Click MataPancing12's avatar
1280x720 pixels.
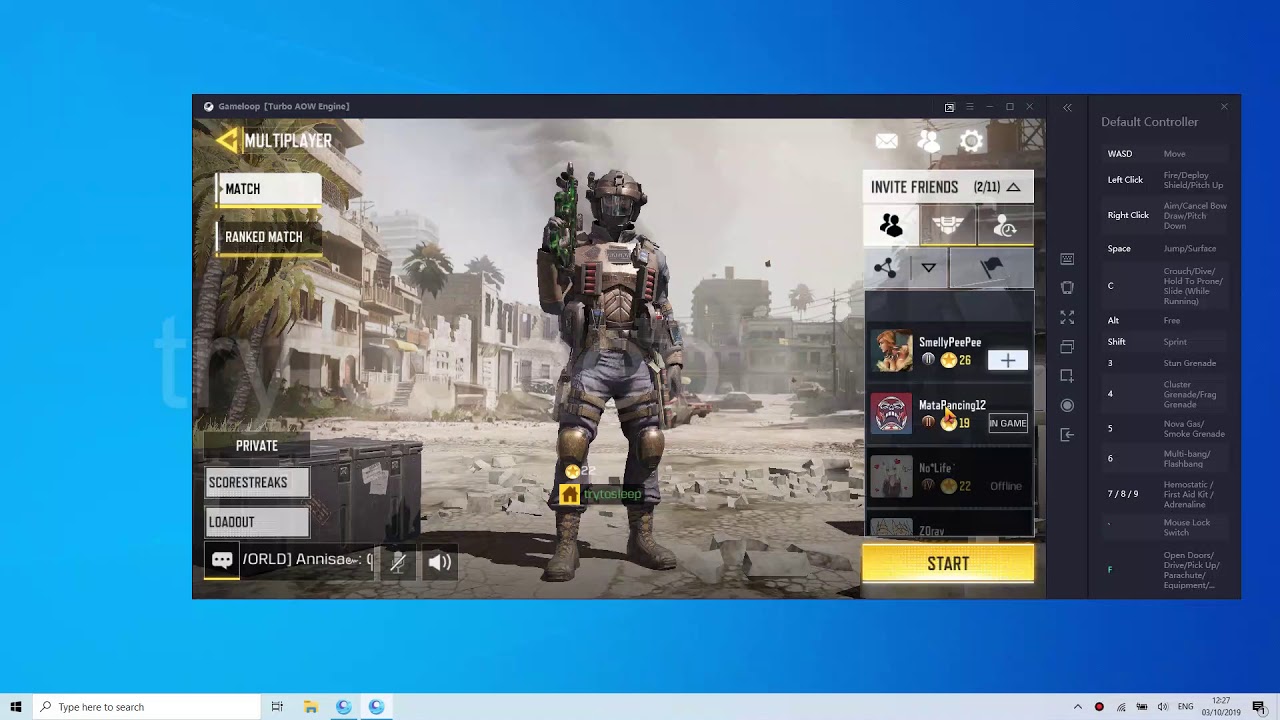[891, 413]
